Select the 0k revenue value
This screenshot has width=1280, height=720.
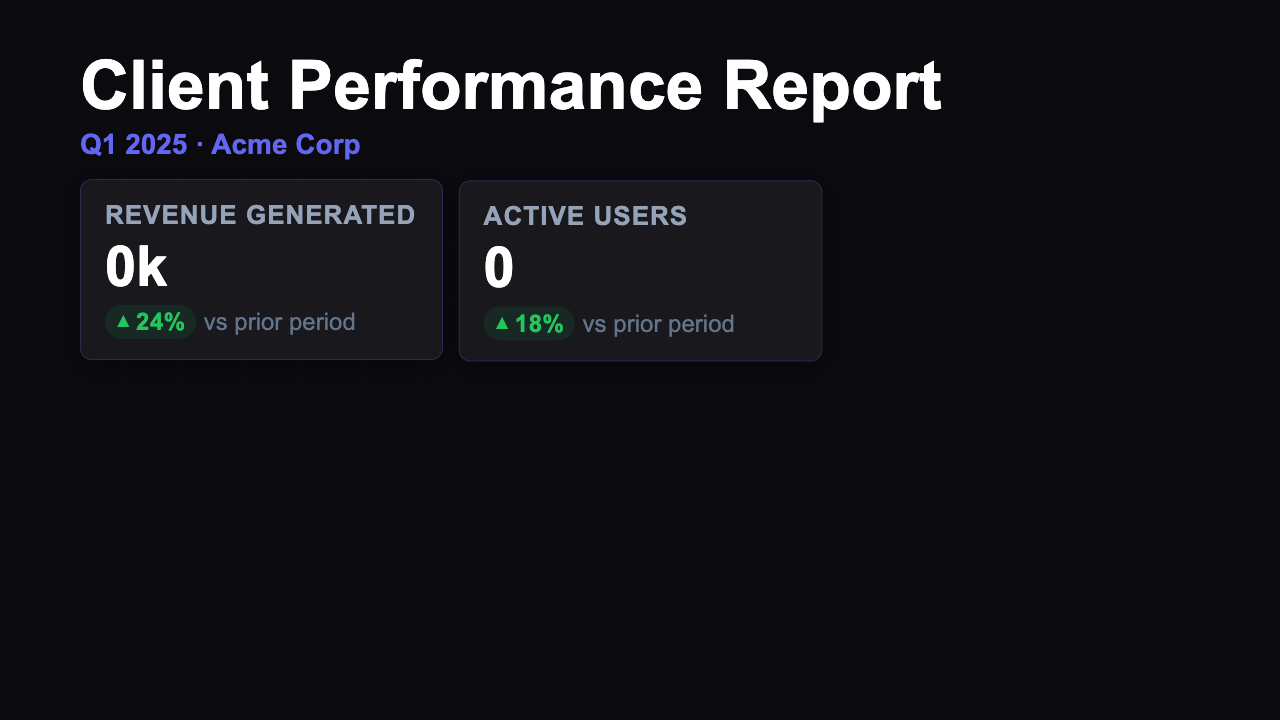point(136,266)
